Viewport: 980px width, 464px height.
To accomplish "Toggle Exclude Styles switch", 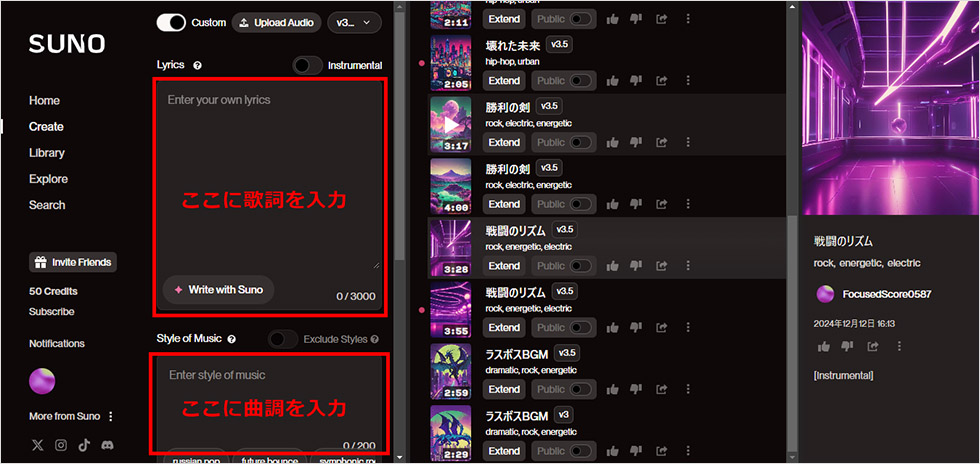I will (x=283, y=340).
